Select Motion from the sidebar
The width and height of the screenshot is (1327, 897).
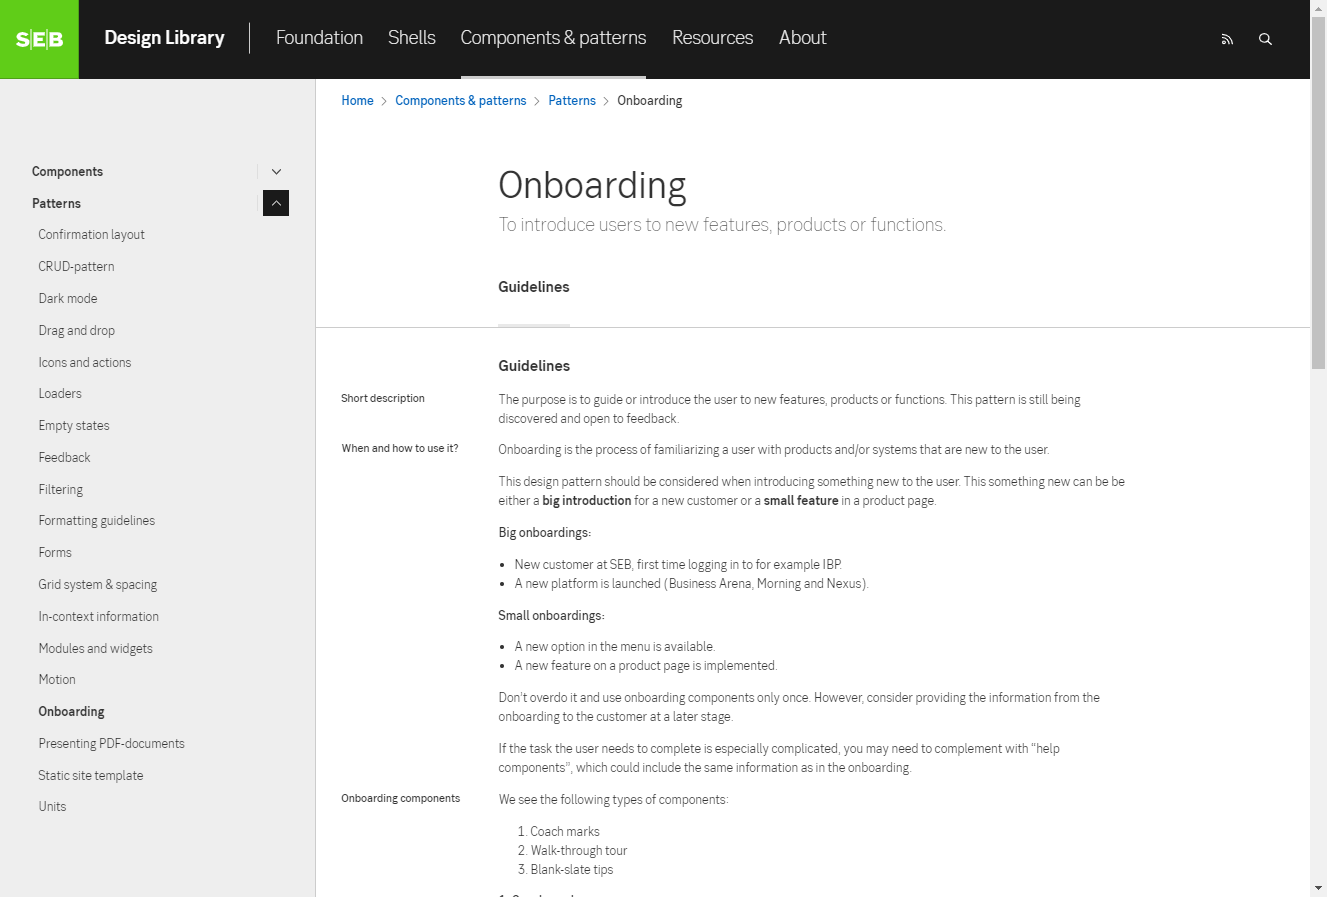(57, 679)
